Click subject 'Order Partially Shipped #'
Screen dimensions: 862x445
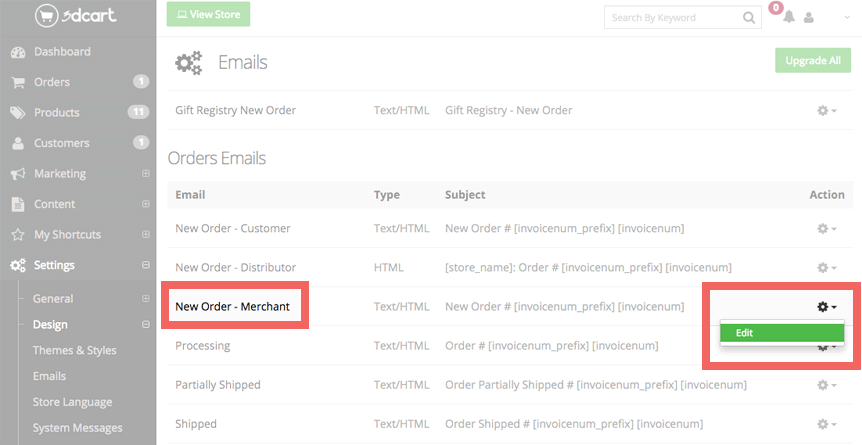(596, 385)
